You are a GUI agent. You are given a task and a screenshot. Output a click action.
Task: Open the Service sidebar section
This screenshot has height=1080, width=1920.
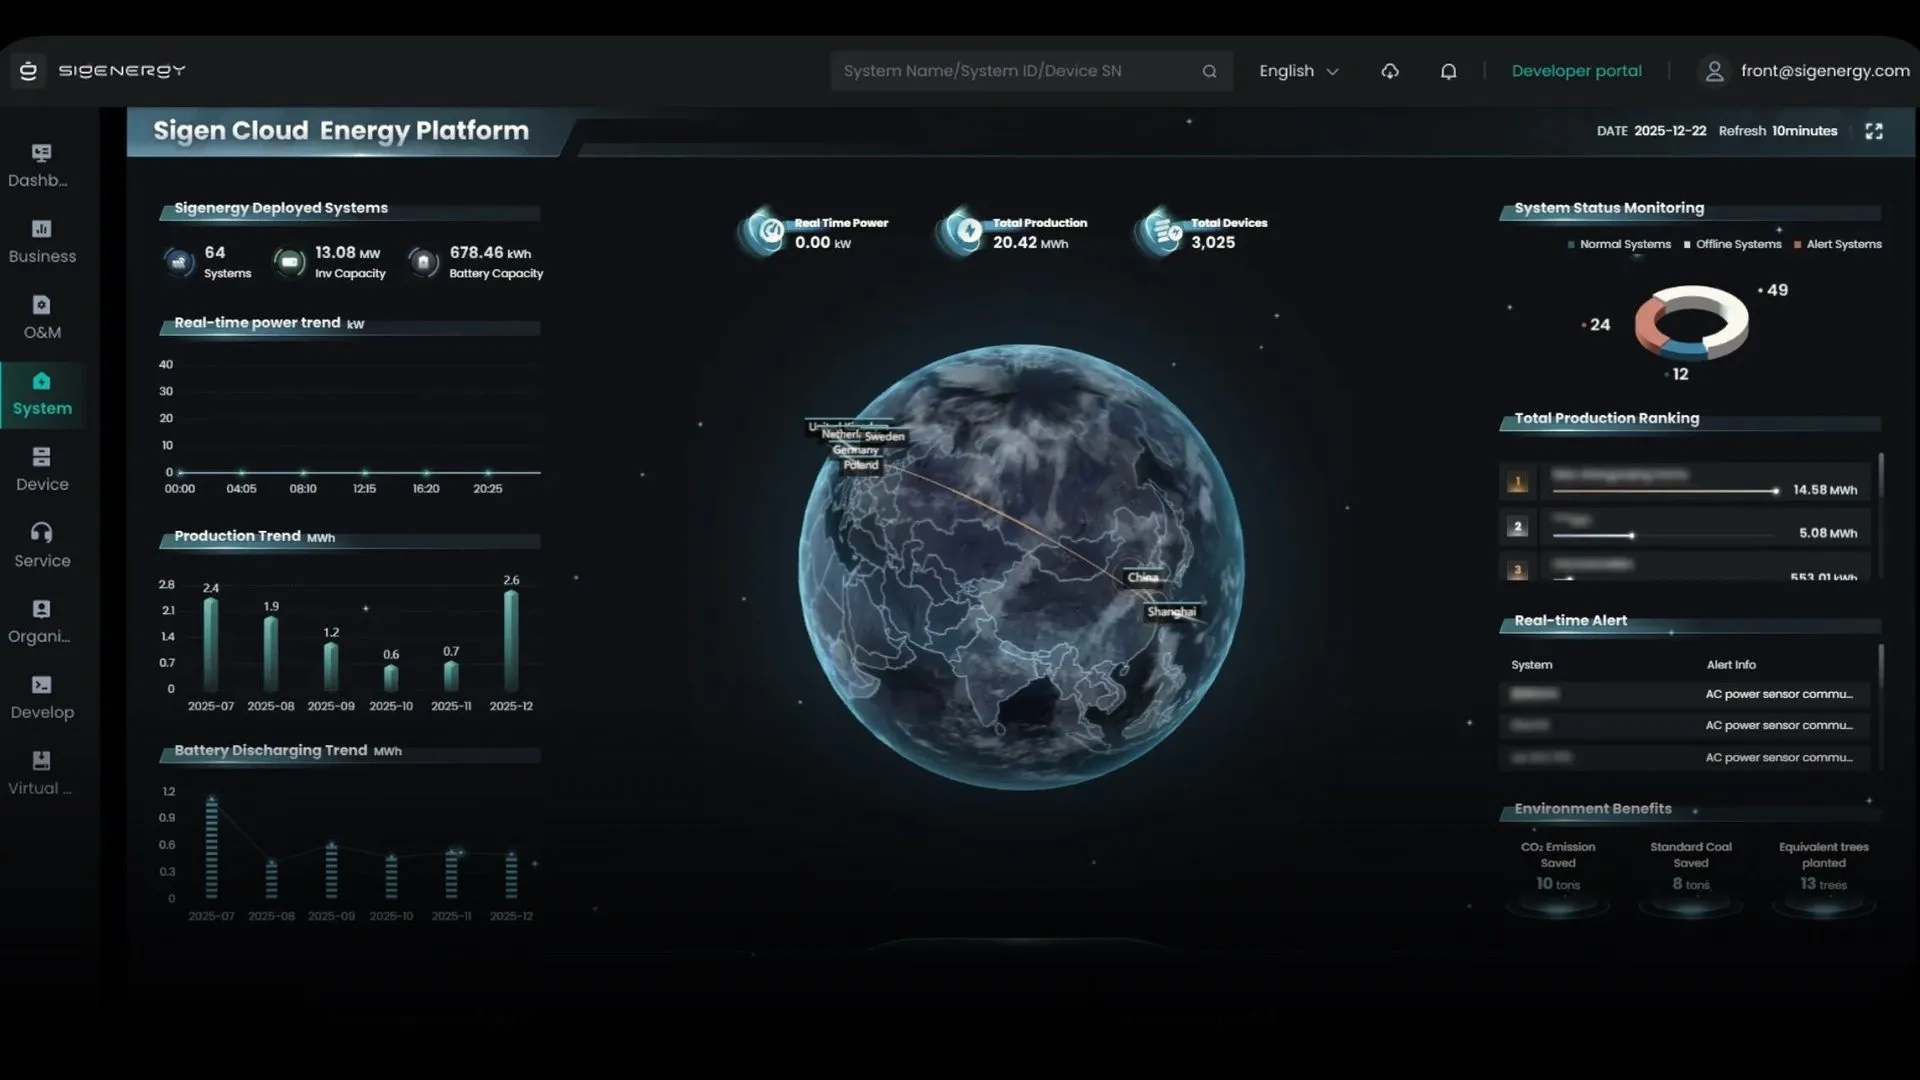41,545
